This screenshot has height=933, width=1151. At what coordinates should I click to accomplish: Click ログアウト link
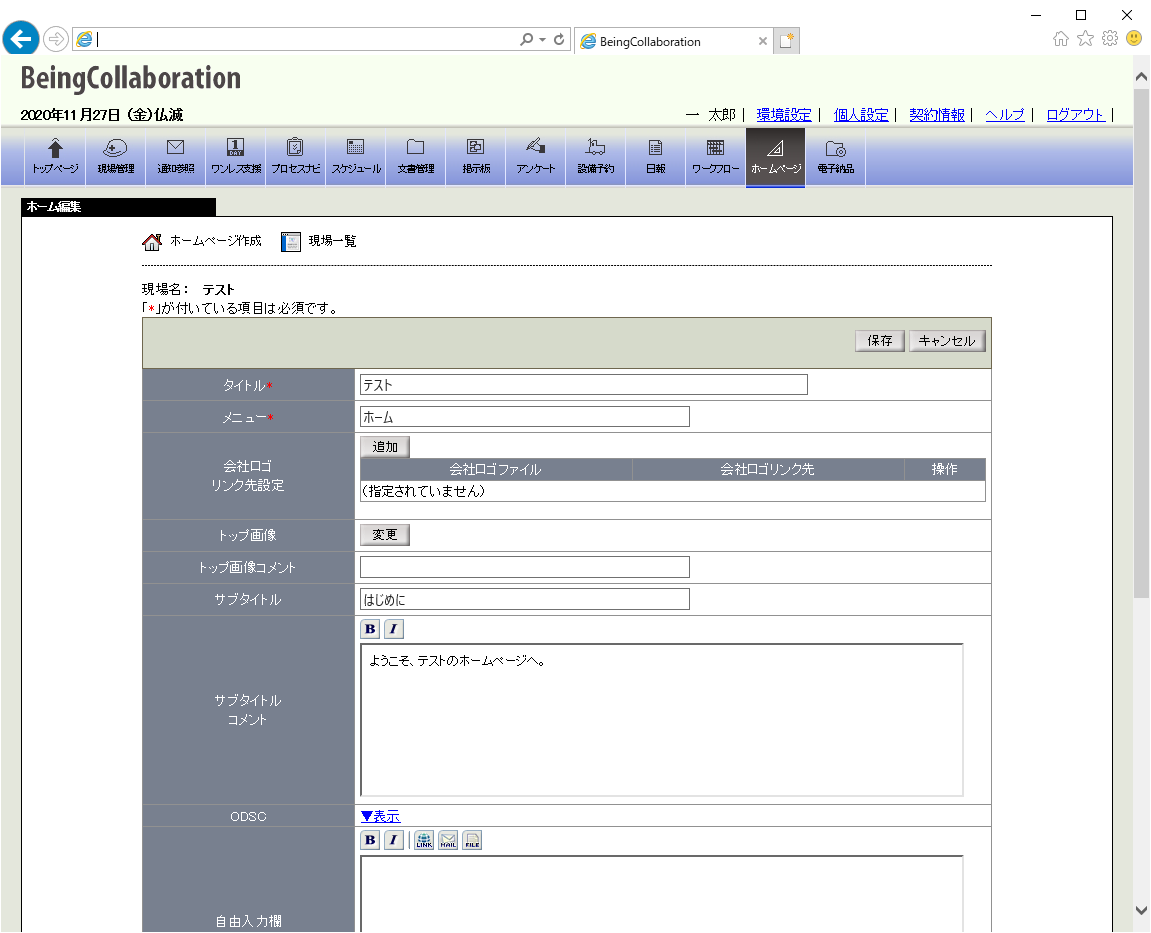click(1075, 115)
